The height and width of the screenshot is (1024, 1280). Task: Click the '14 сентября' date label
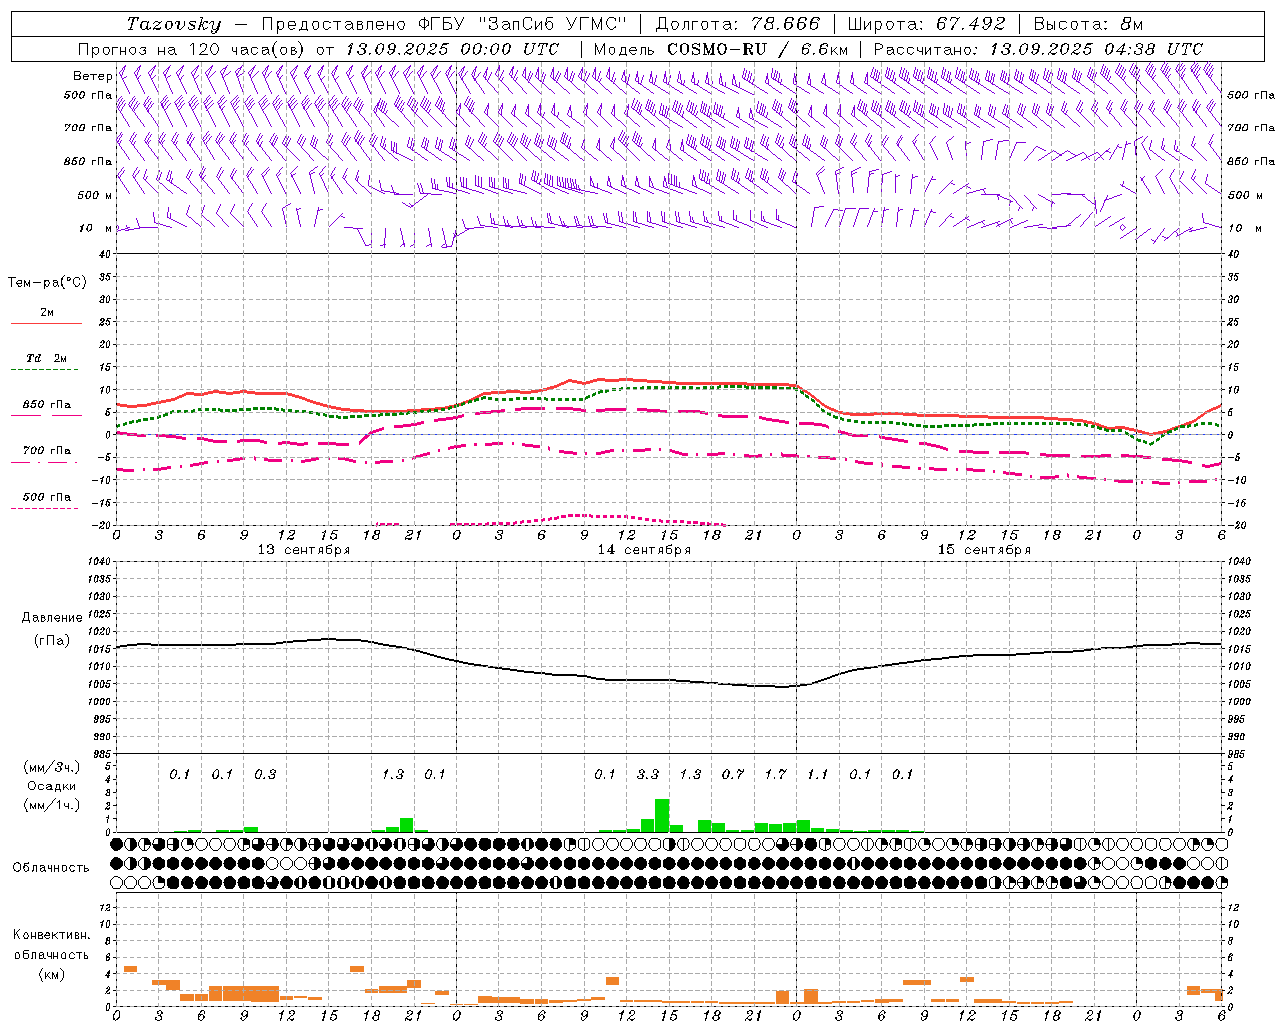[644, 550]
